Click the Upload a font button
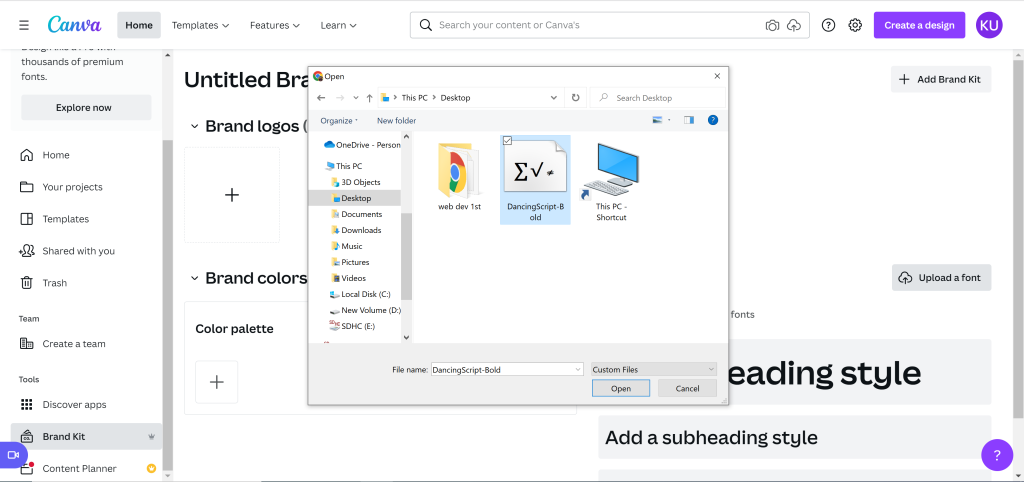 (x=941, y=278)
